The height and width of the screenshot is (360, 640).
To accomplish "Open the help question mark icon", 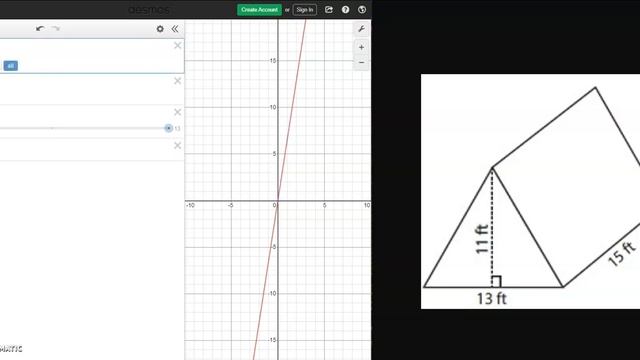I will pyautogui.click(x=345, y=10).
